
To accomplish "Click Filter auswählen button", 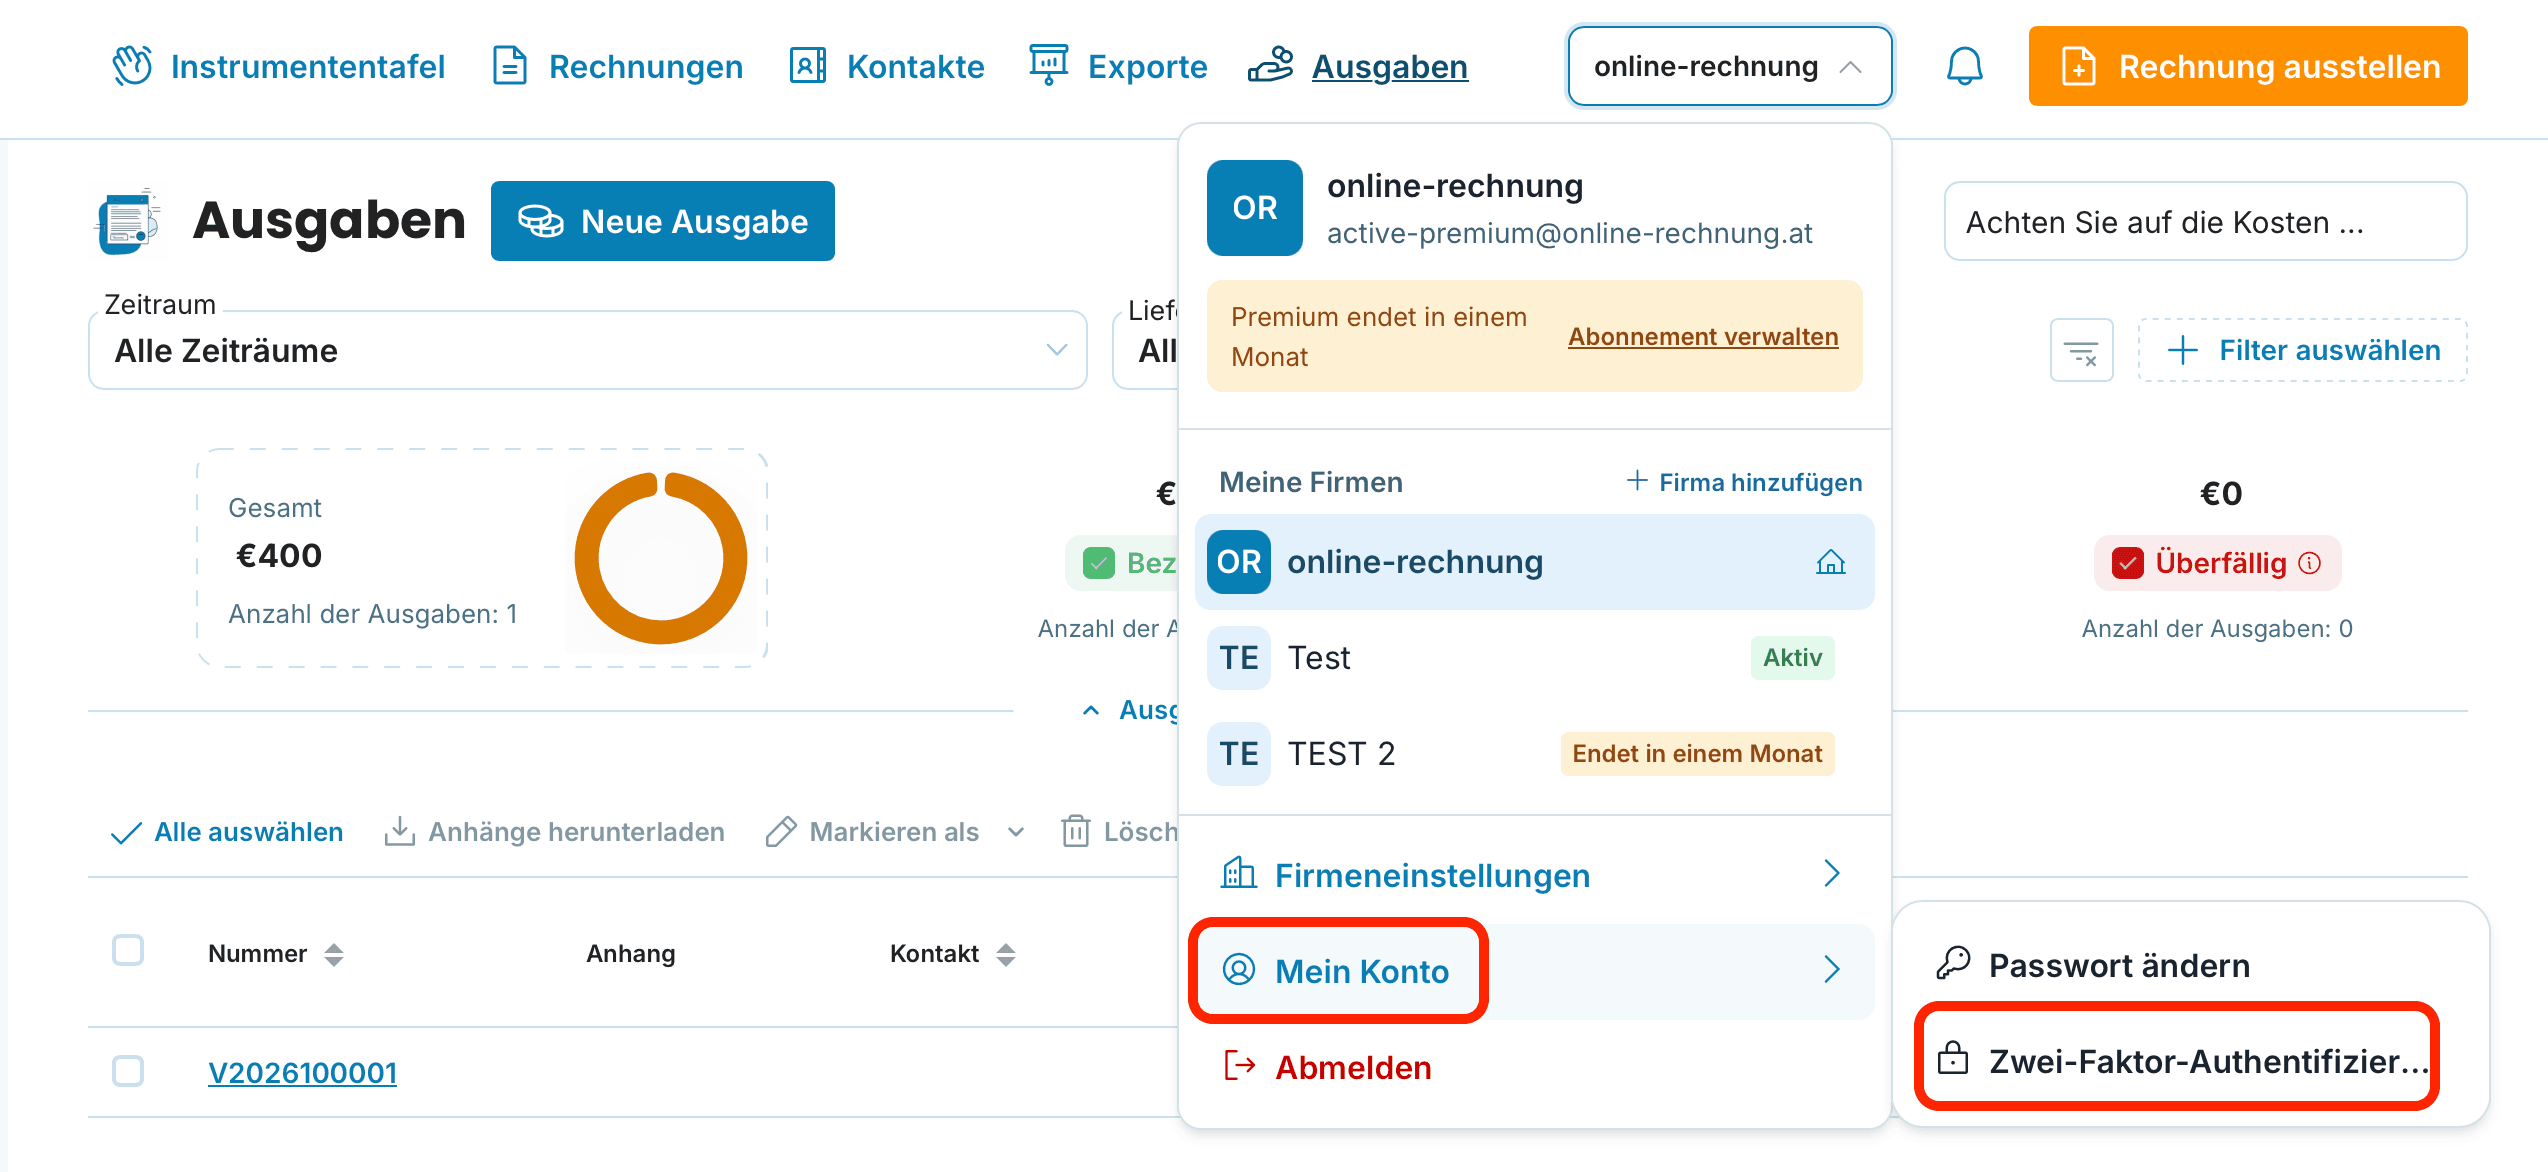I will point(2303,350).
